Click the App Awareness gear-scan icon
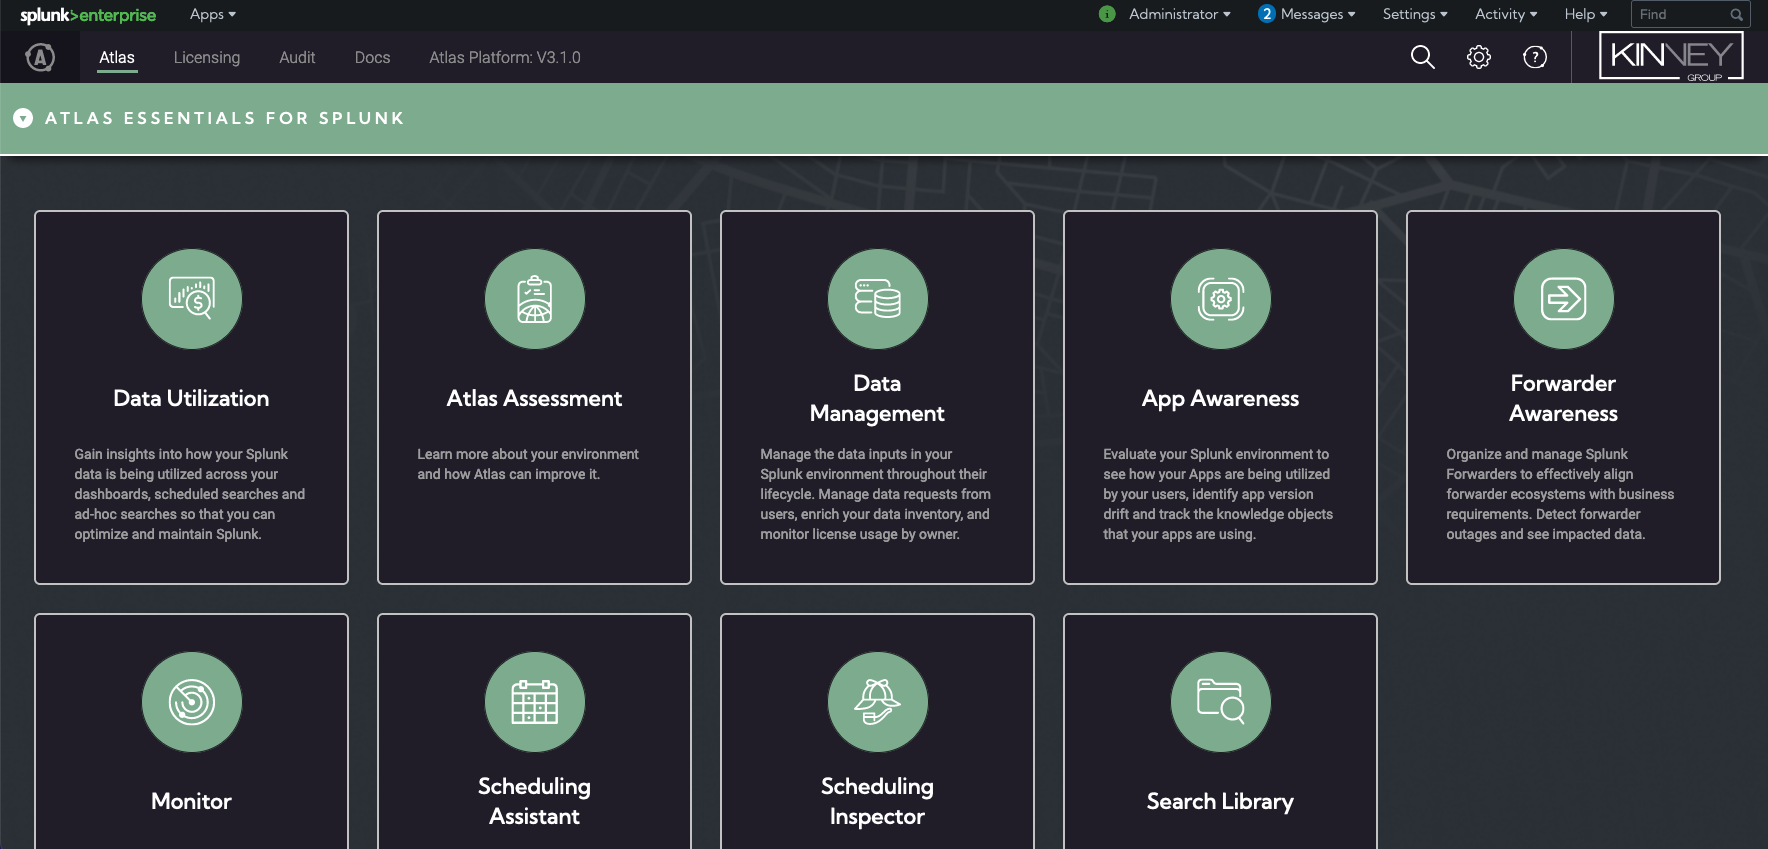The image size is (1768, 849). pos(1221,299)
